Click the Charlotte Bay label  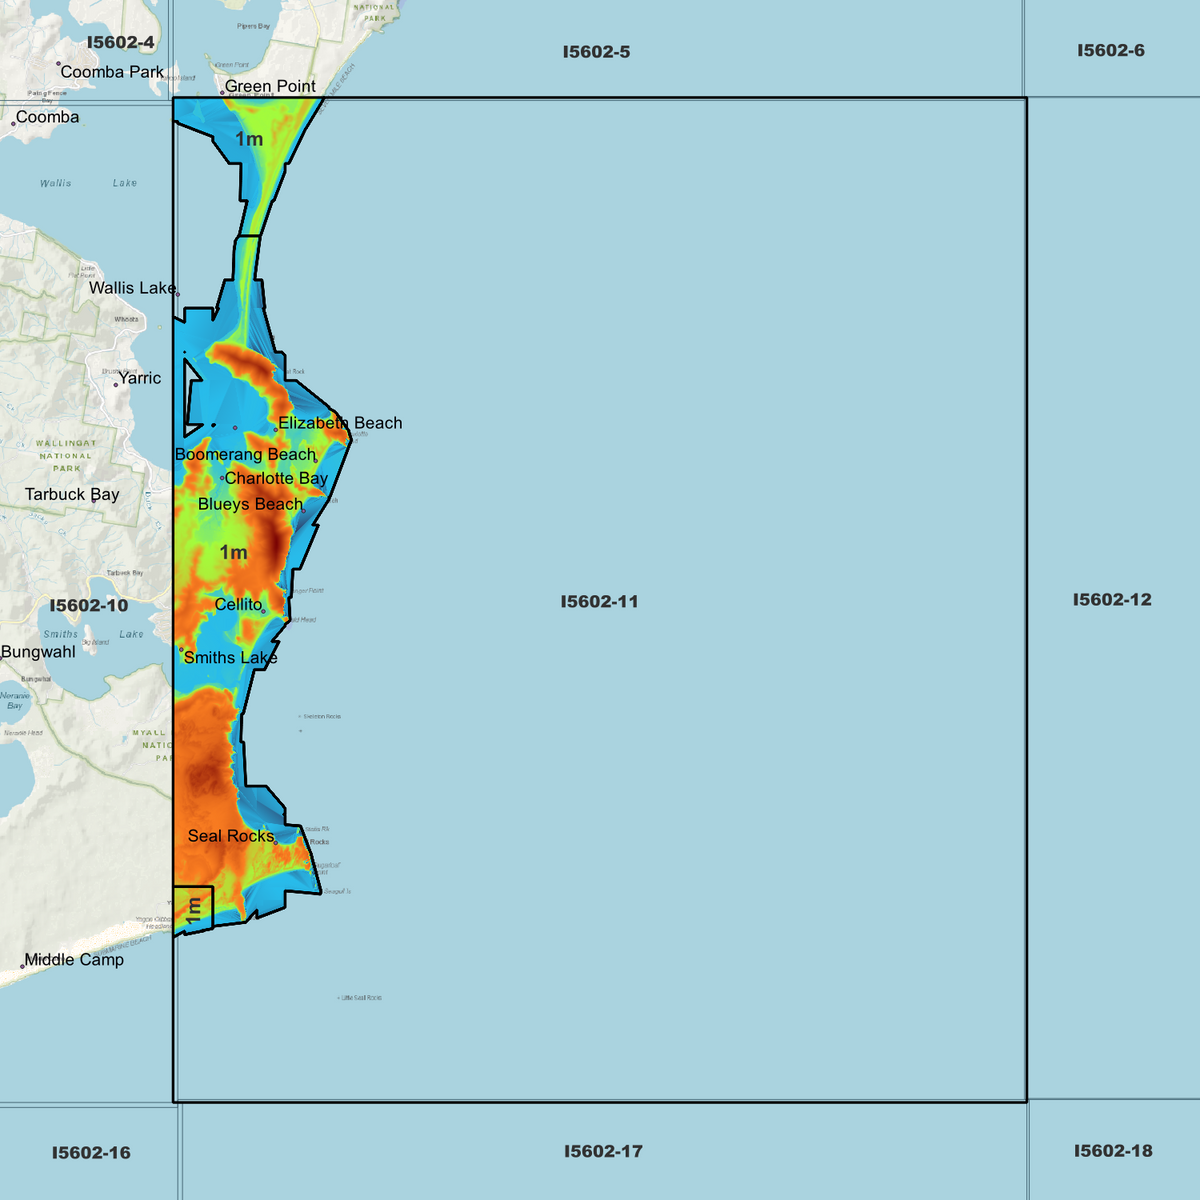point(276,478)
